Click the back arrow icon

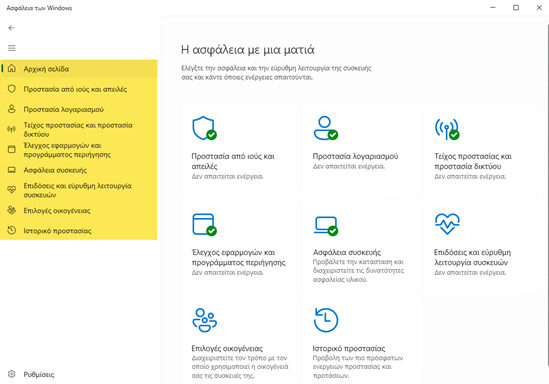coord(12,28)
